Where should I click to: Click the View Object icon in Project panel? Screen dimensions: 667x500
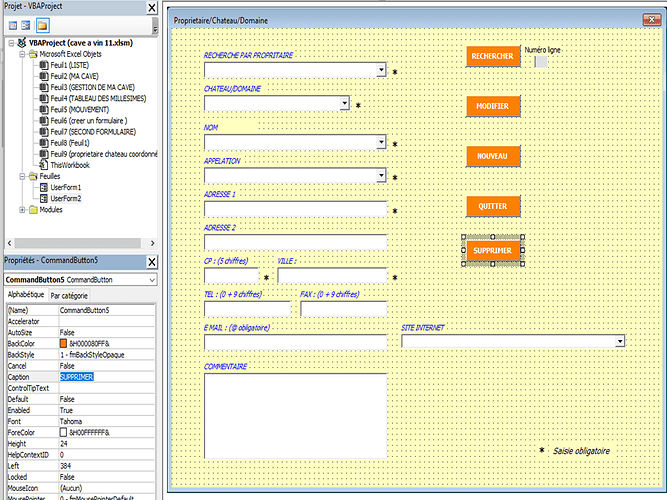(x=27, y=25)
